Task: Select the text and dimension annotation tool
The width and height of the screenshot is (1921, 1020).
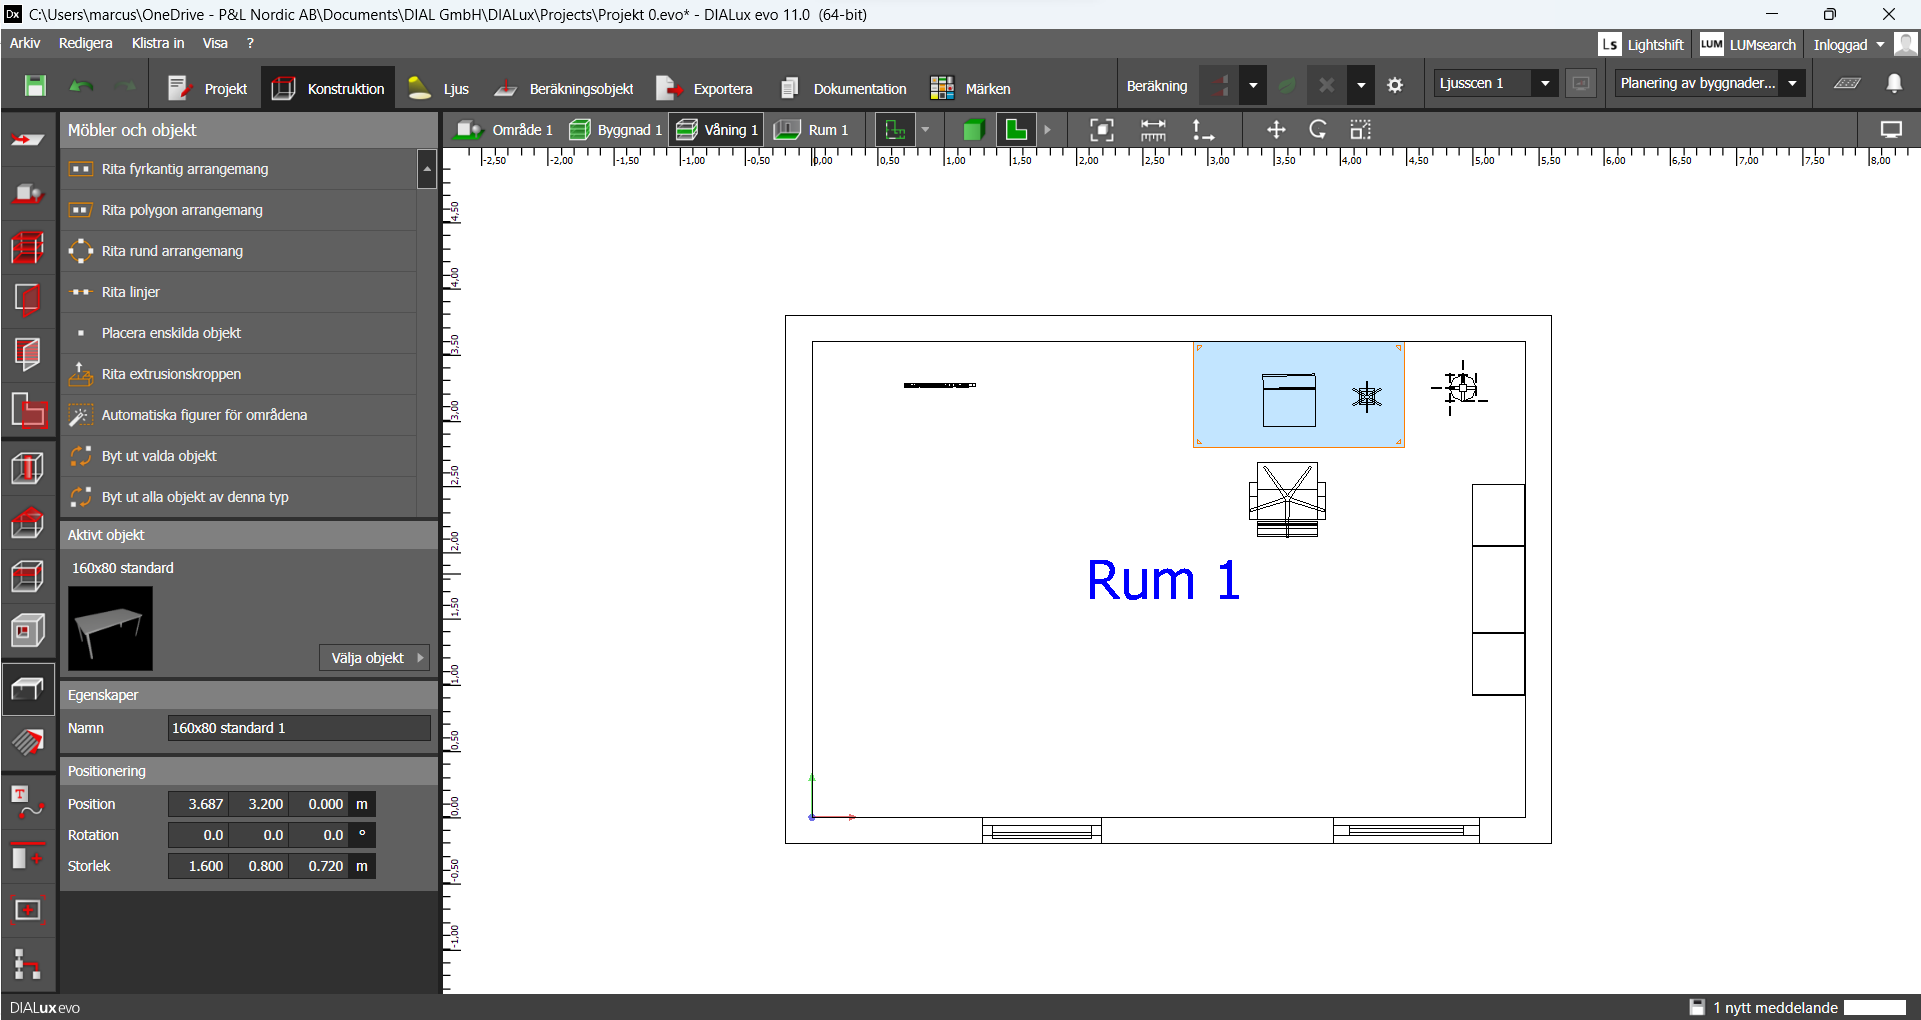Action: click(28, 802)
